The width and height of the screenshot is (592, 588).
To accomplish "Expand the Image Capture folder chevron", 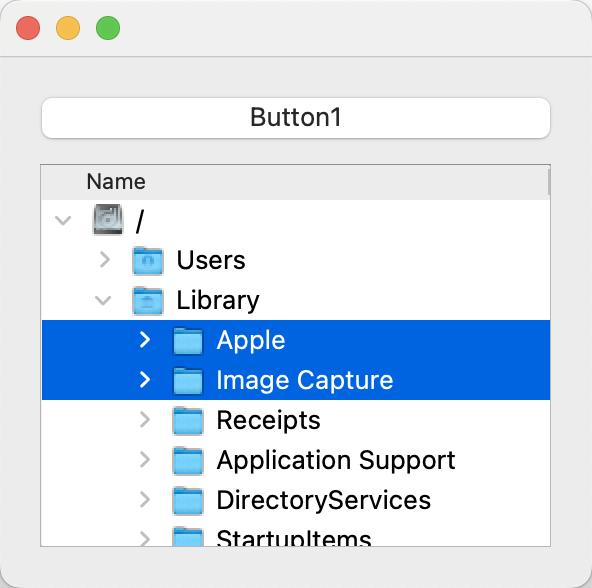I will tap(145, 380).
